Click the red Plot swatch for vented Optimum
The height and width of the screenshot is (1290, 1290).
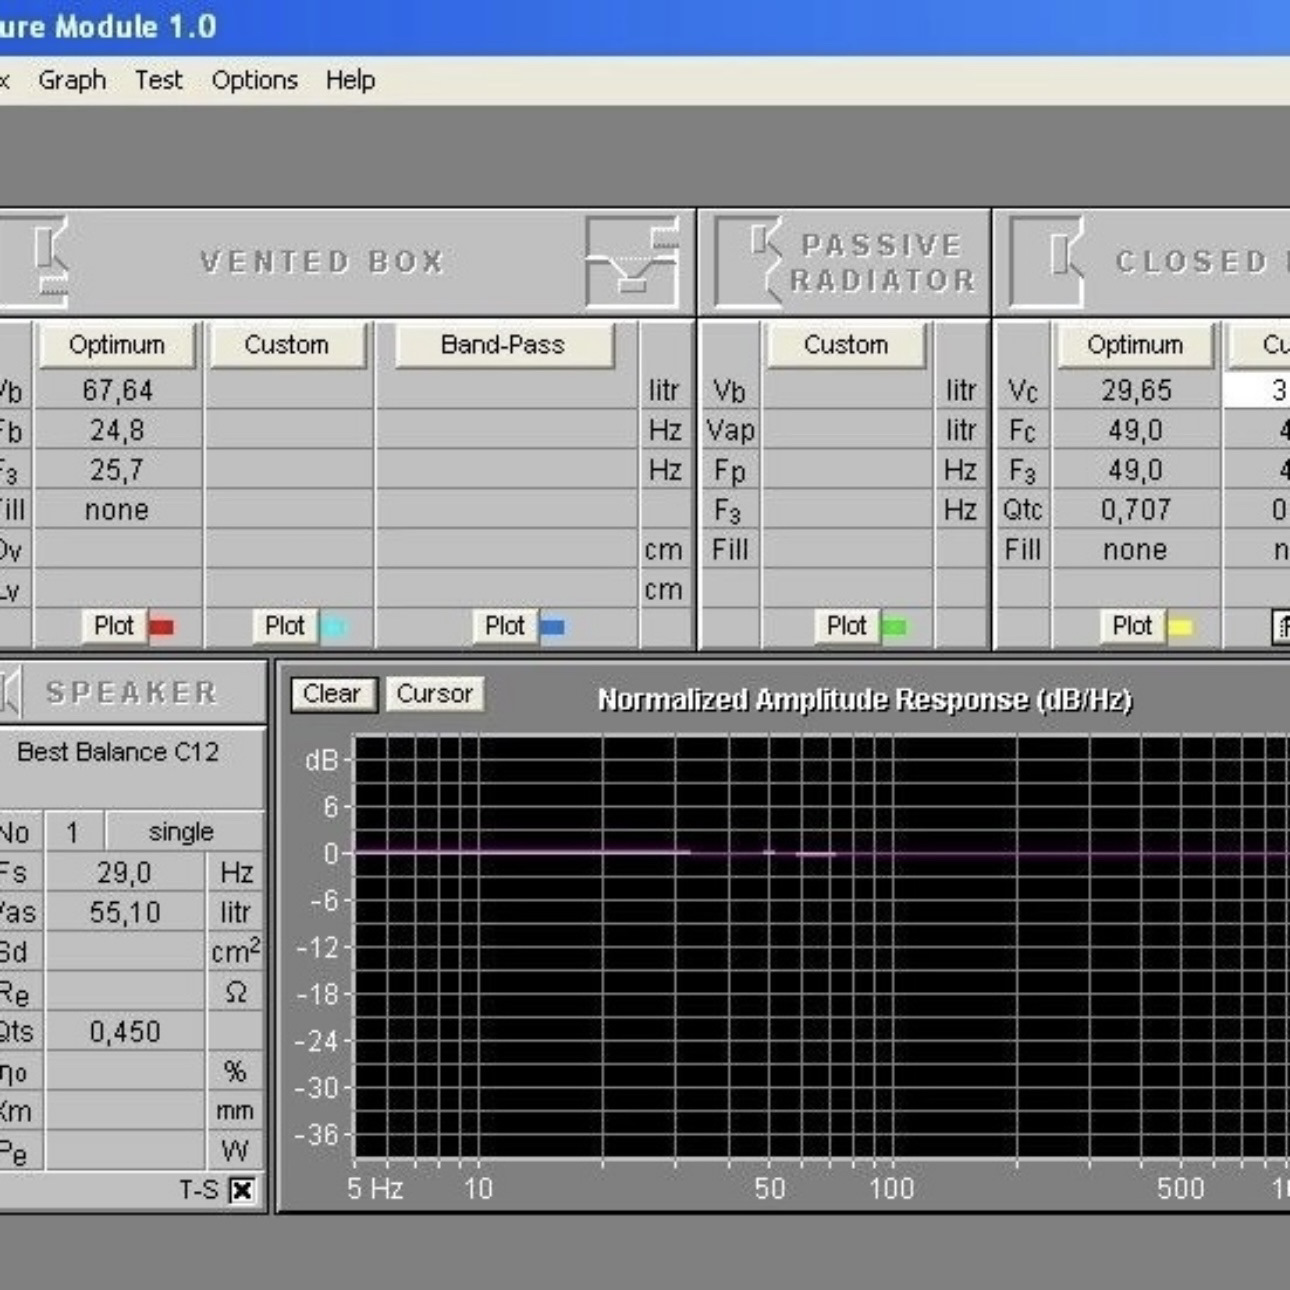click(161, 627)
